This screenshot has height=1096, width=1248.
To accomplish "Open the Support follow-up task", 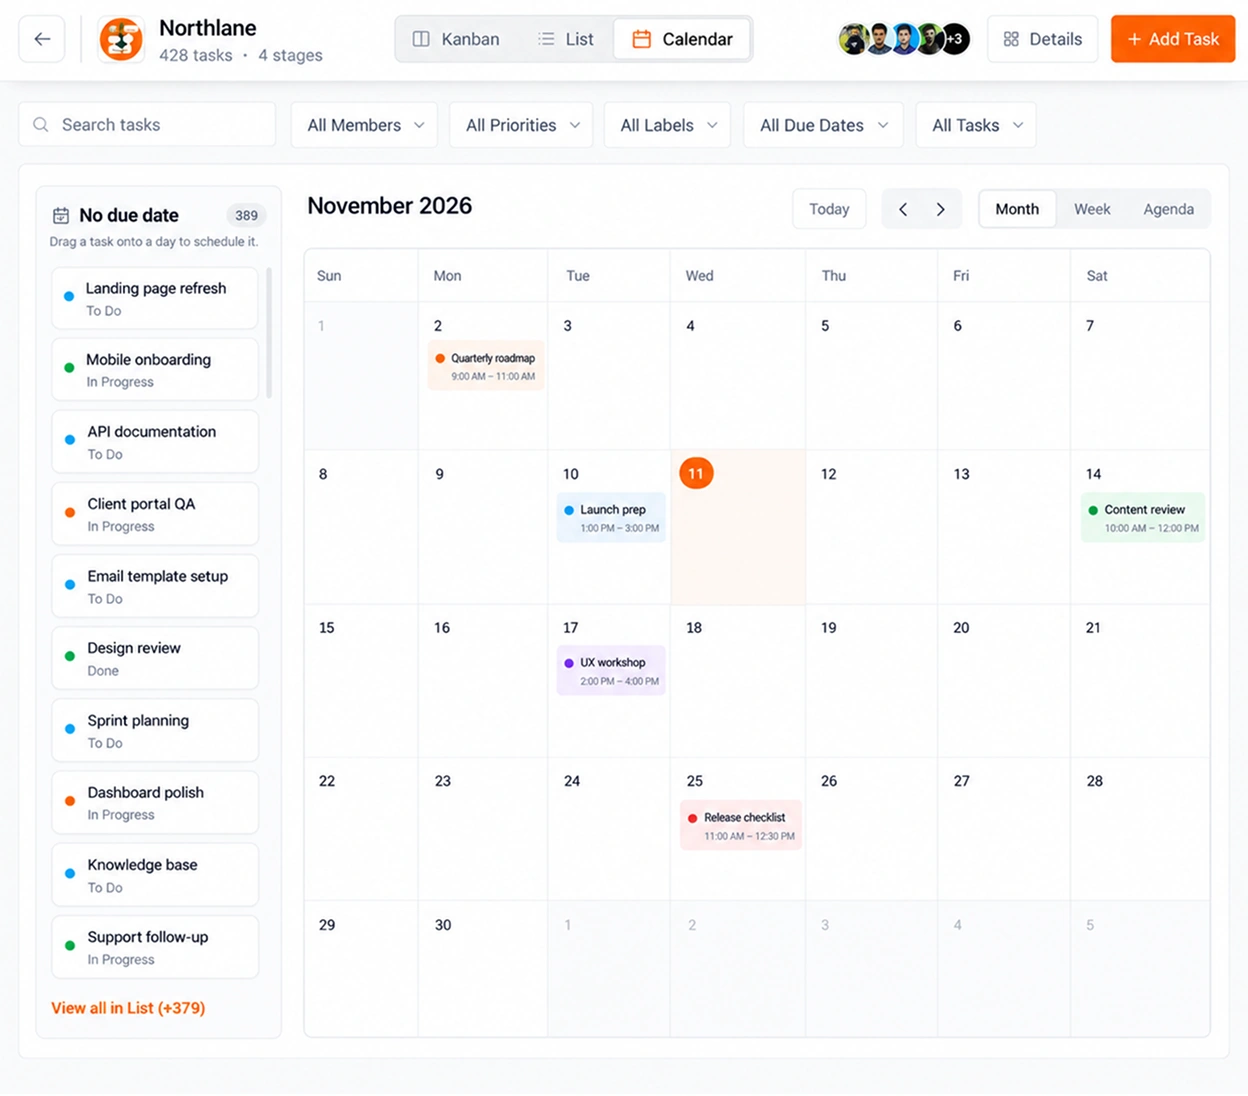I will (x=155, y=947).
